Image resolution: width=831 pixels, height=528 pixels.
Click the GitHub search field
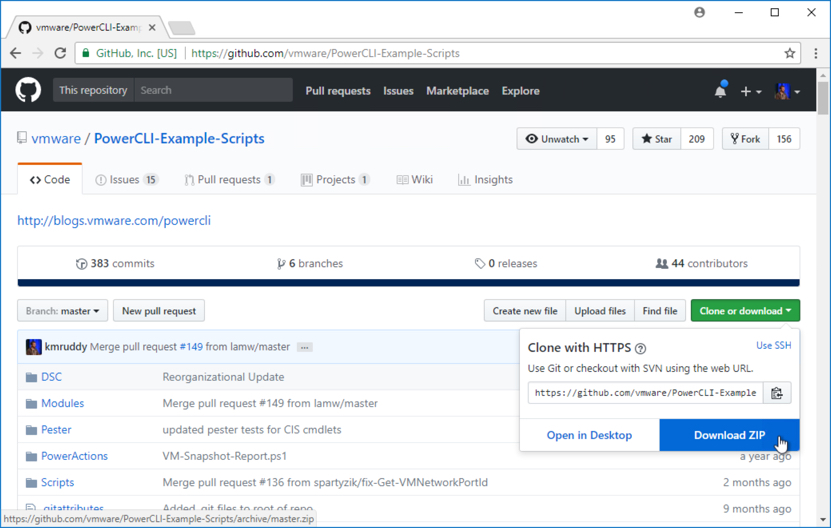pyautogui.click(x=212, y=91)
